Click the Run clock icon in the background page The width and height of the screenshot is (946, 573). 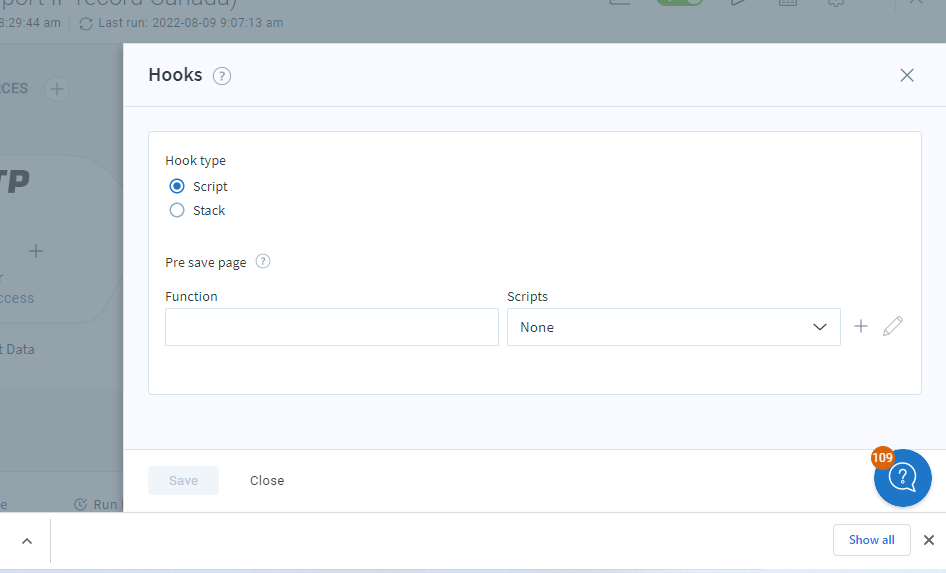[x=80, y=504]
